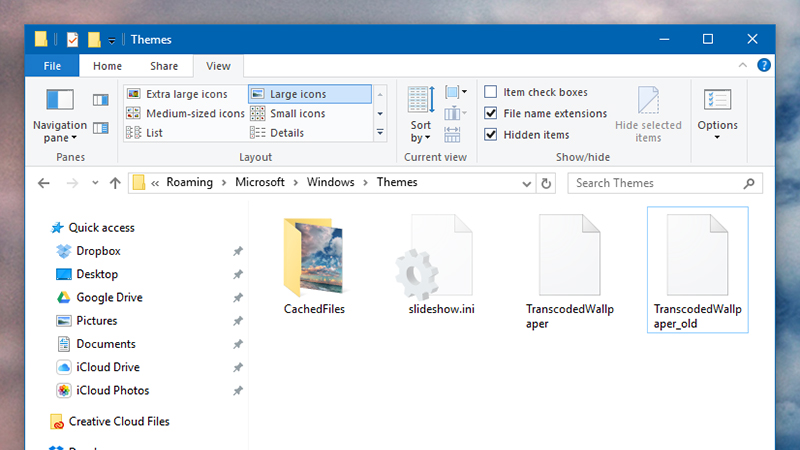Open the Recent locations dropdown
Viewport: 800px width, 450px height.
pyautogui.click(x=95, y=183)
